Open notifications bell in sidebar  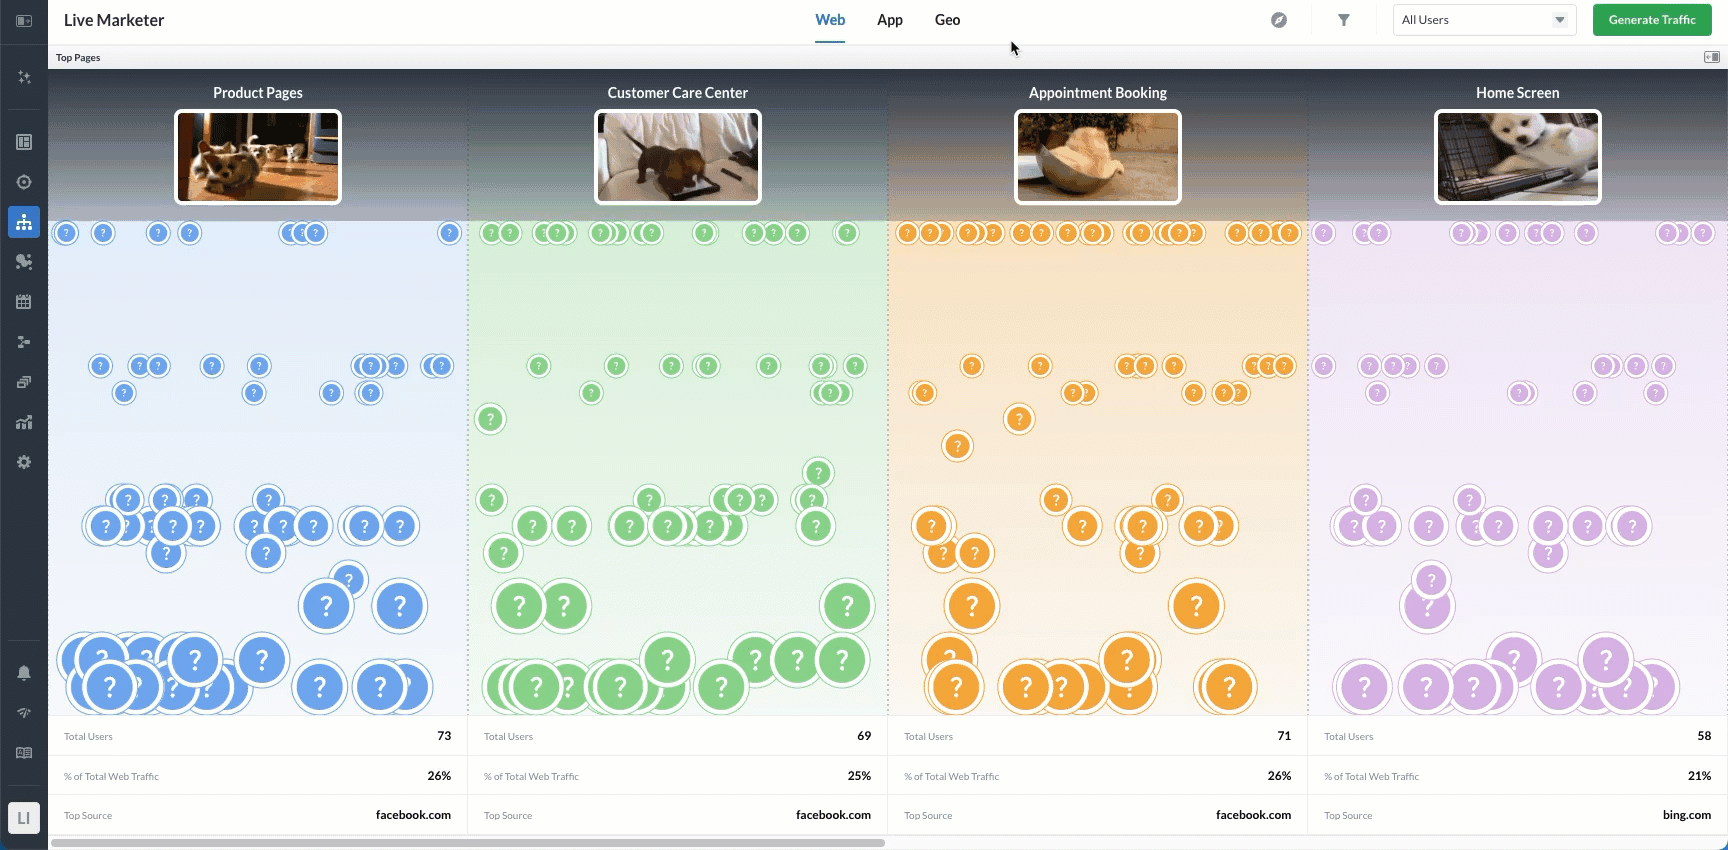click(x=24, y=673)
